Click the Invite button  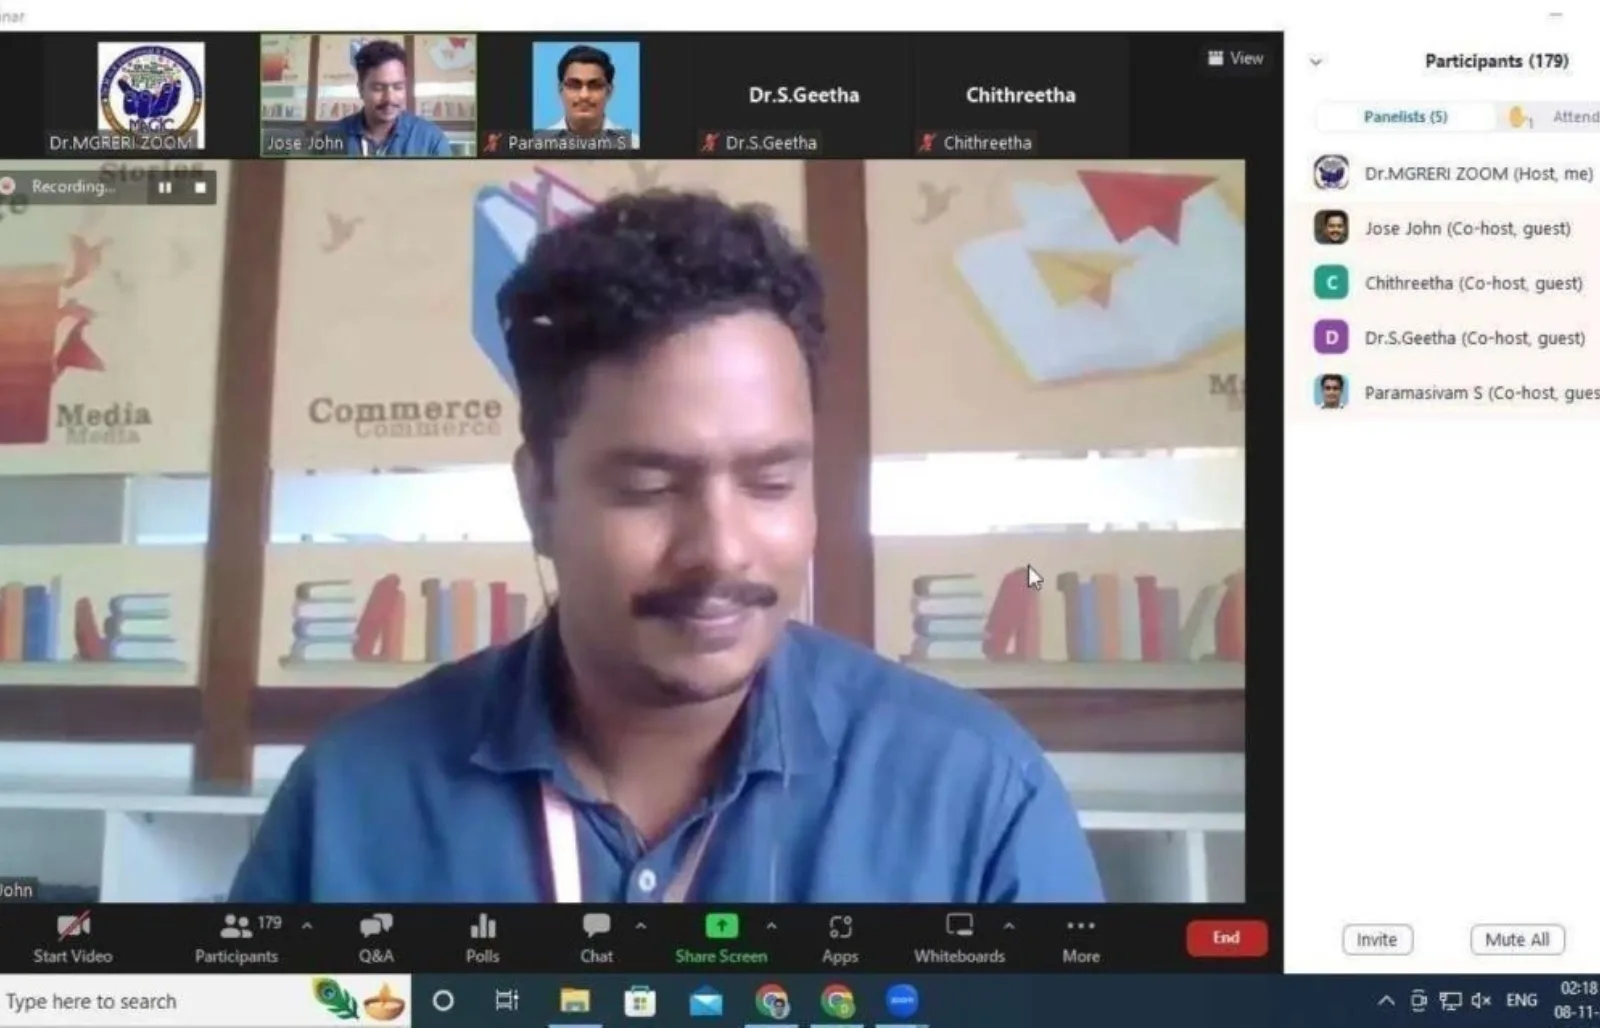(x=1376, y=939)
